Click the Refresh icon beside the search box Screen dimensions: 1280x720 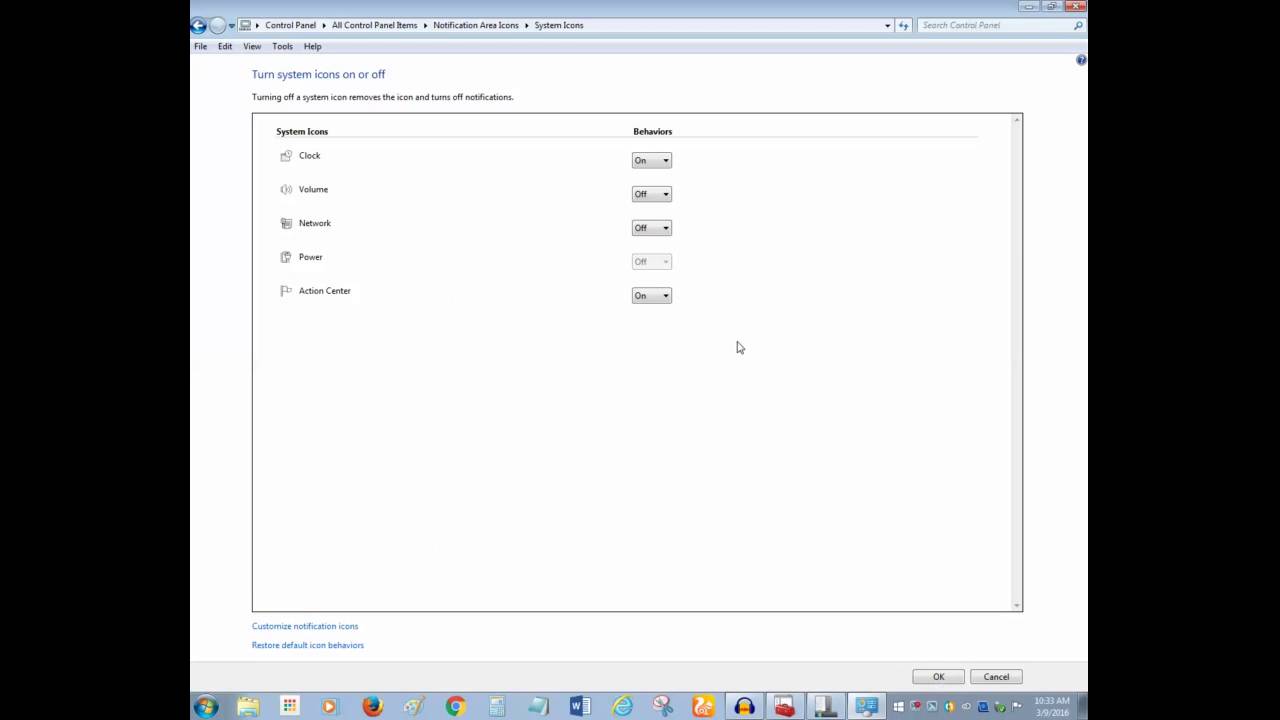903,25
